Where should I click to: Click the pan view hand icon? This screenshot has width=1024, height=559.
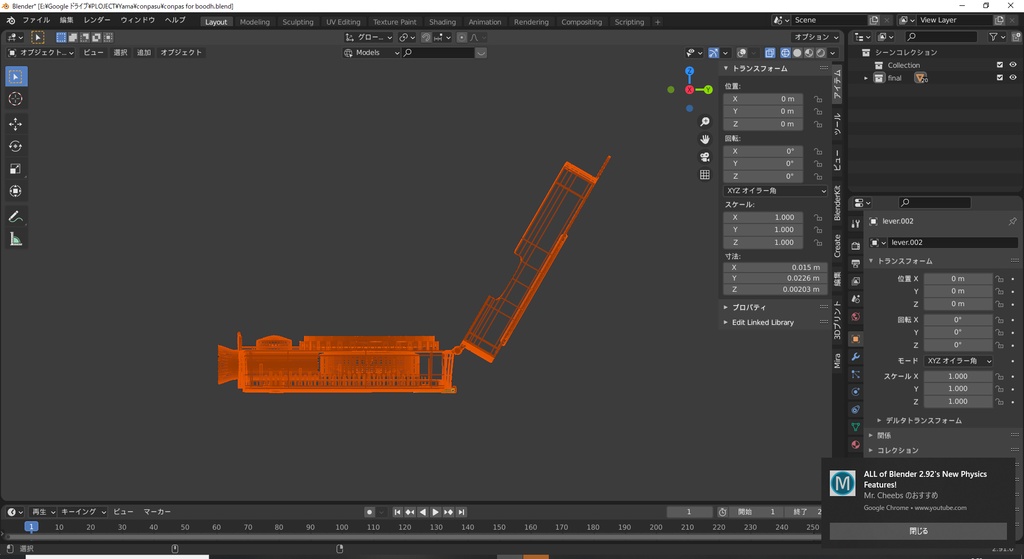point(705,139)
